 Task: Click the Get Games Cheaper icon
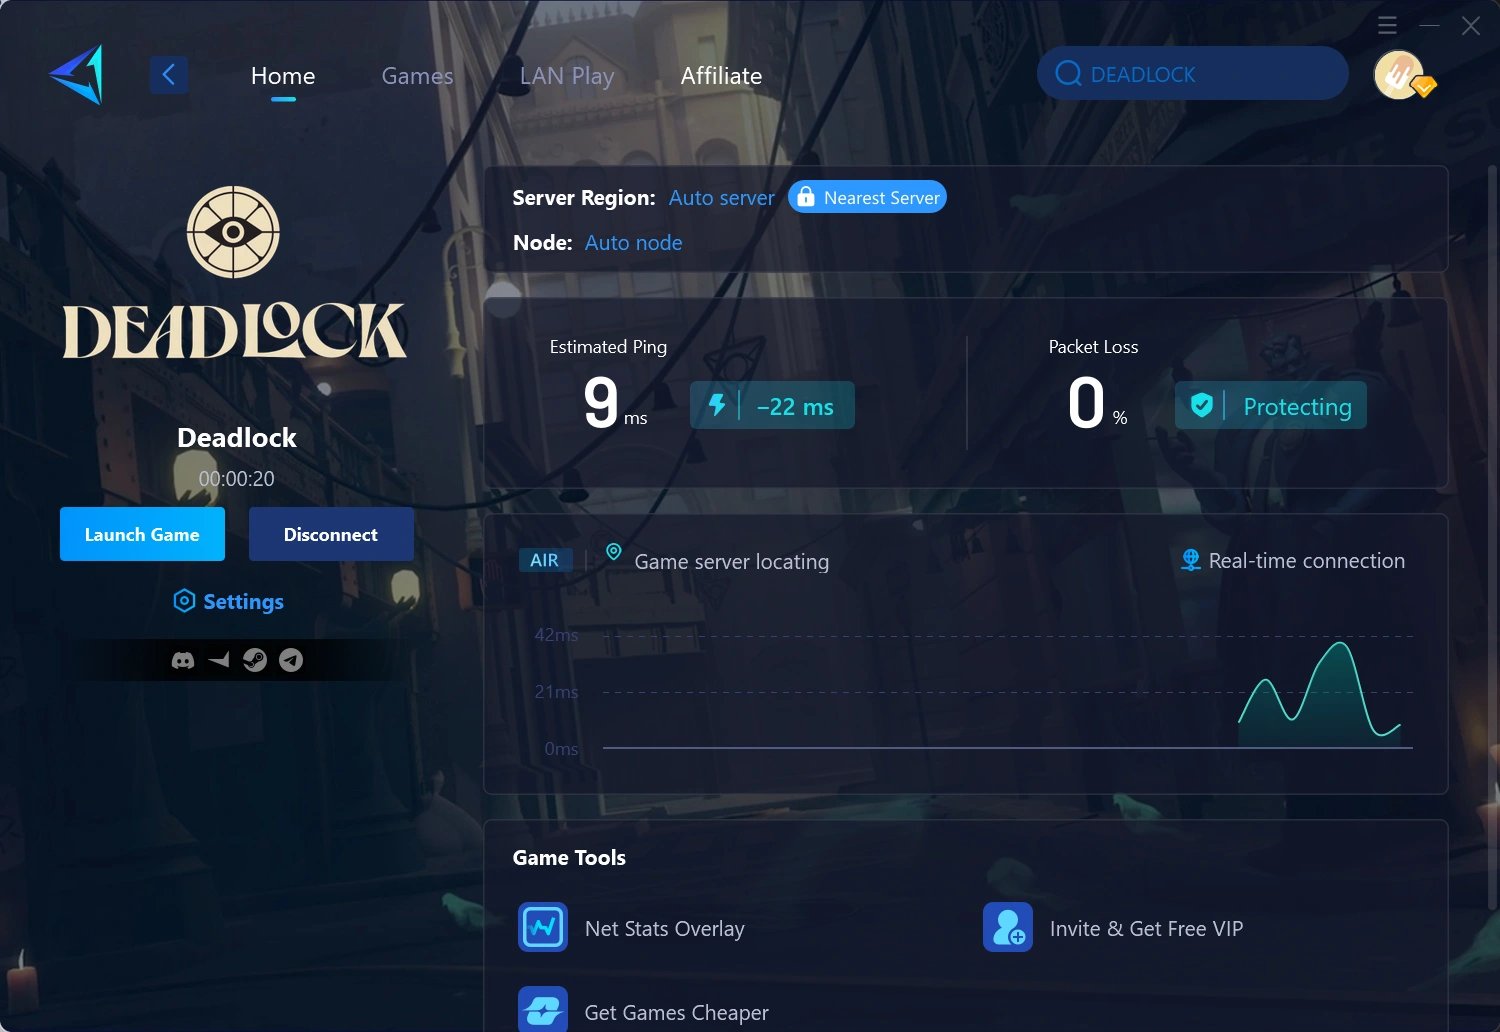[x=543, y=1009]
